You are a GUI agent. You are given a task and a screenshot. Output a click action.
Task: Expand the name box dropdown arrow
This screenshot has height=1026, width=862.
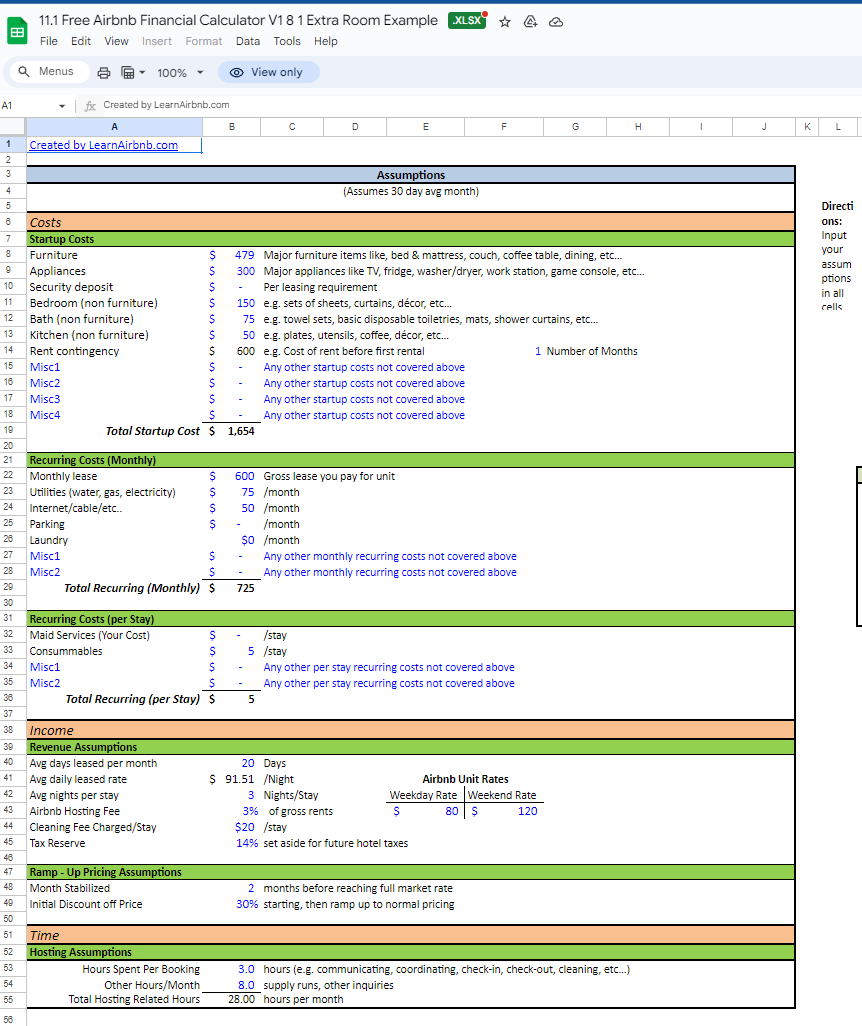pos(62,106)
